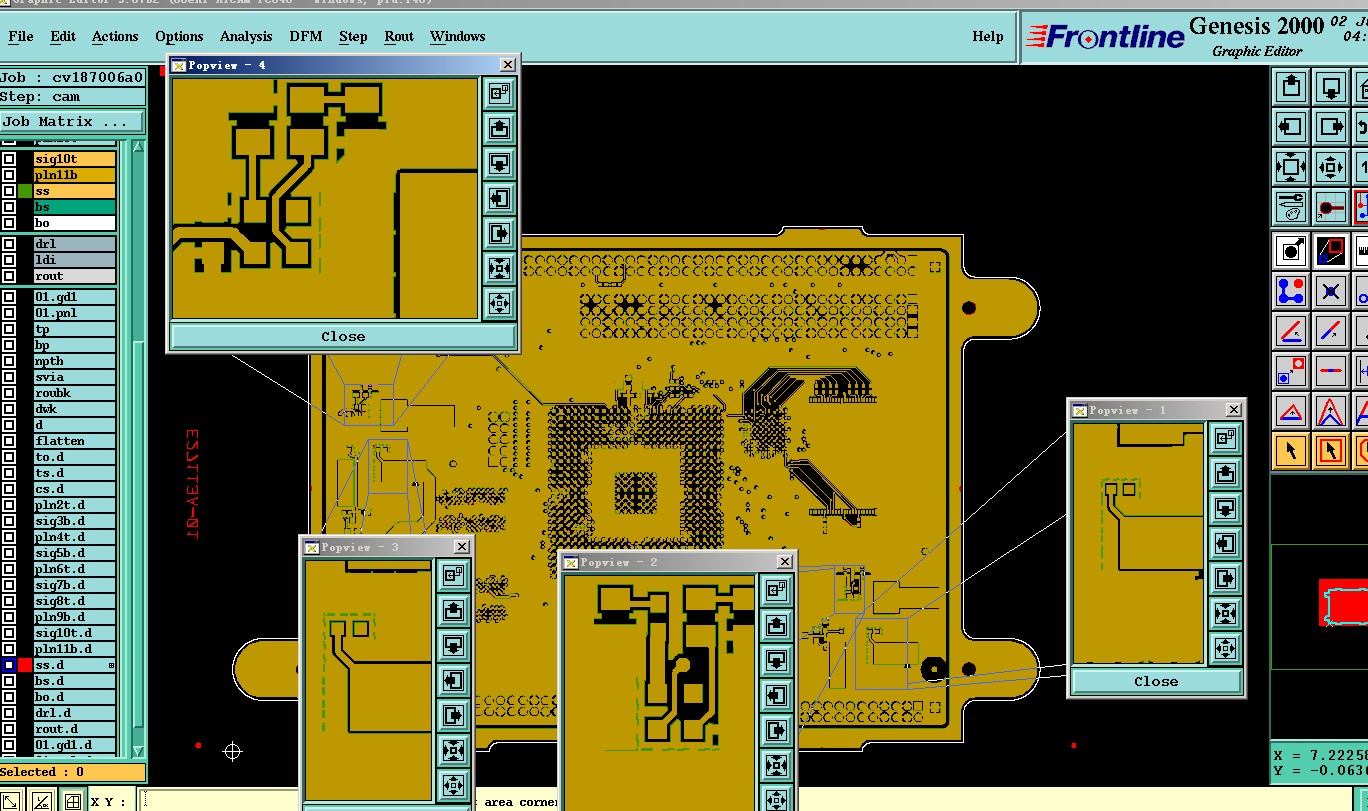Click the green color swatch beside ss
This screenshot has height=811, width=1368.
tap(25, 191)
